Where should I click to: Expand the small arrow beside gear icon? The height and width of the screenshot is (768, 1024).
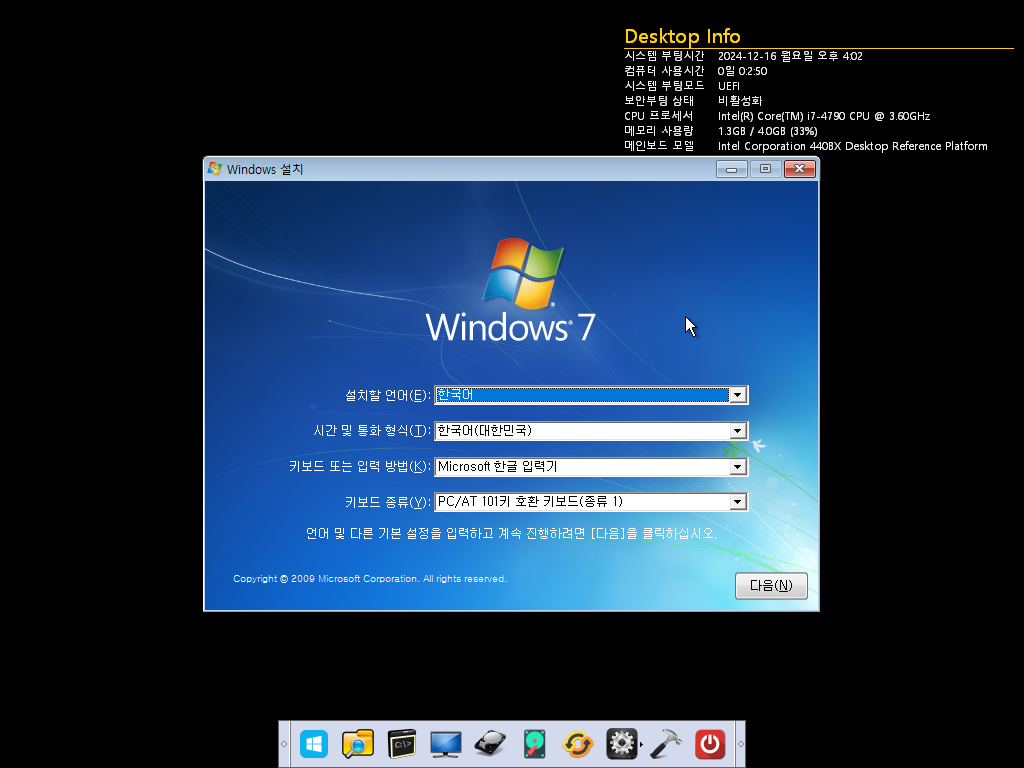point(641,744)
